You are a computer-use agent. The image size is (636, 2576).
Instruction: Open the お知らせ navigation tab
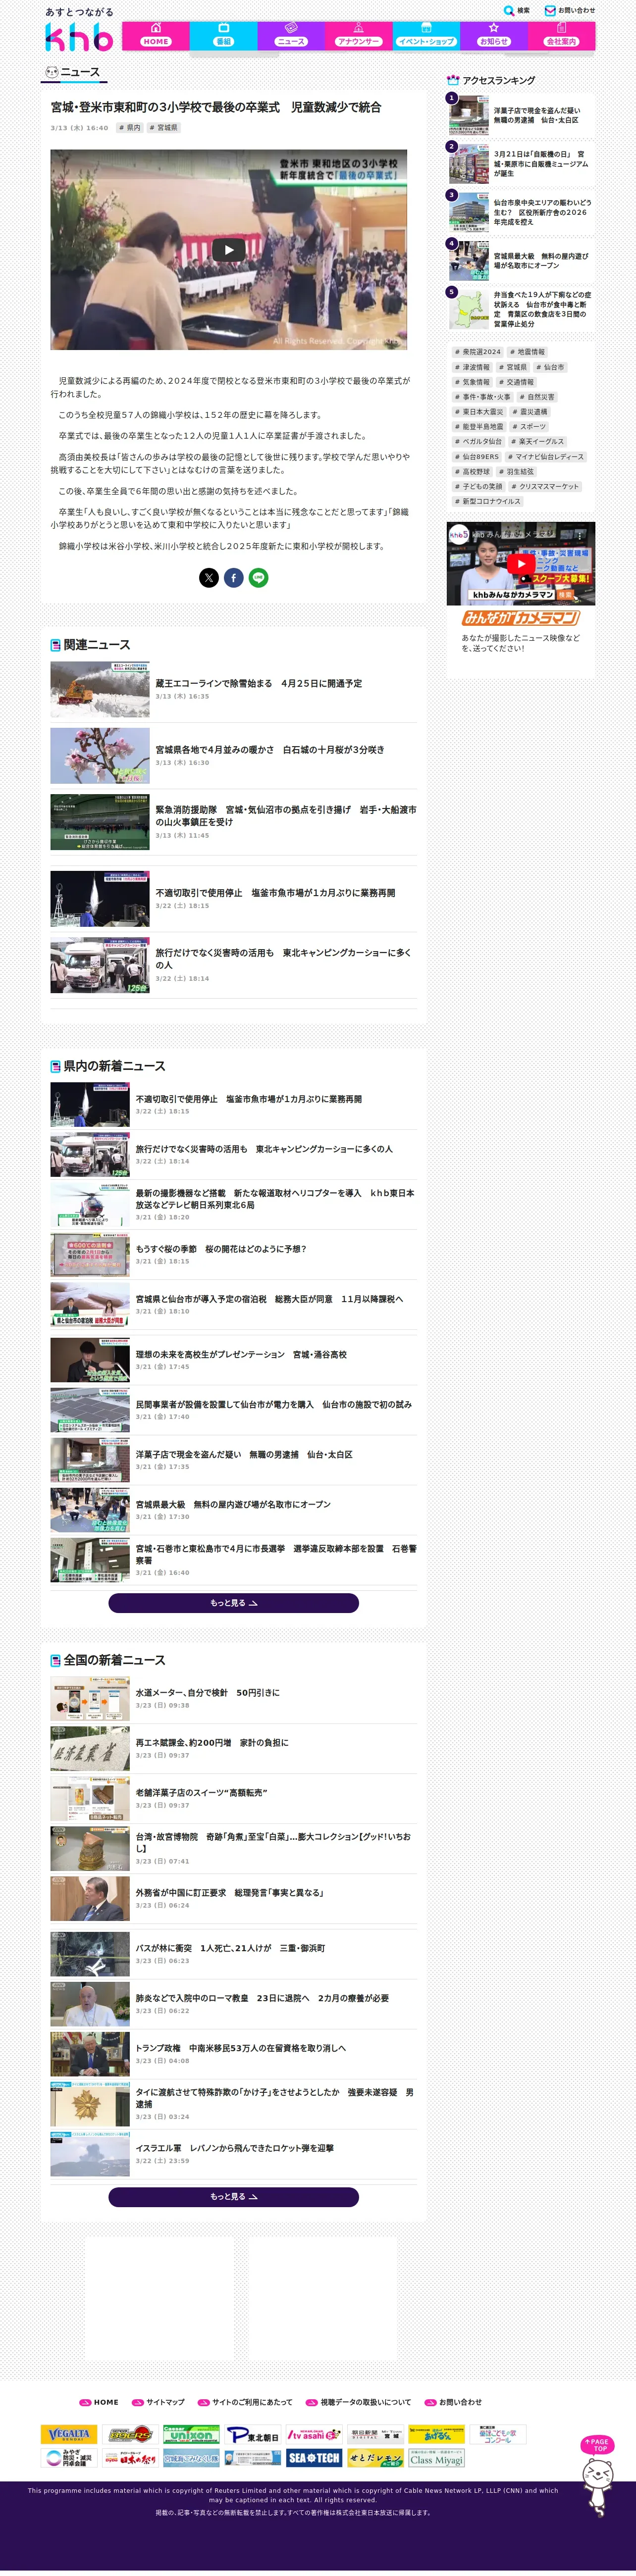pyautogui.click(x=494, y=35)
